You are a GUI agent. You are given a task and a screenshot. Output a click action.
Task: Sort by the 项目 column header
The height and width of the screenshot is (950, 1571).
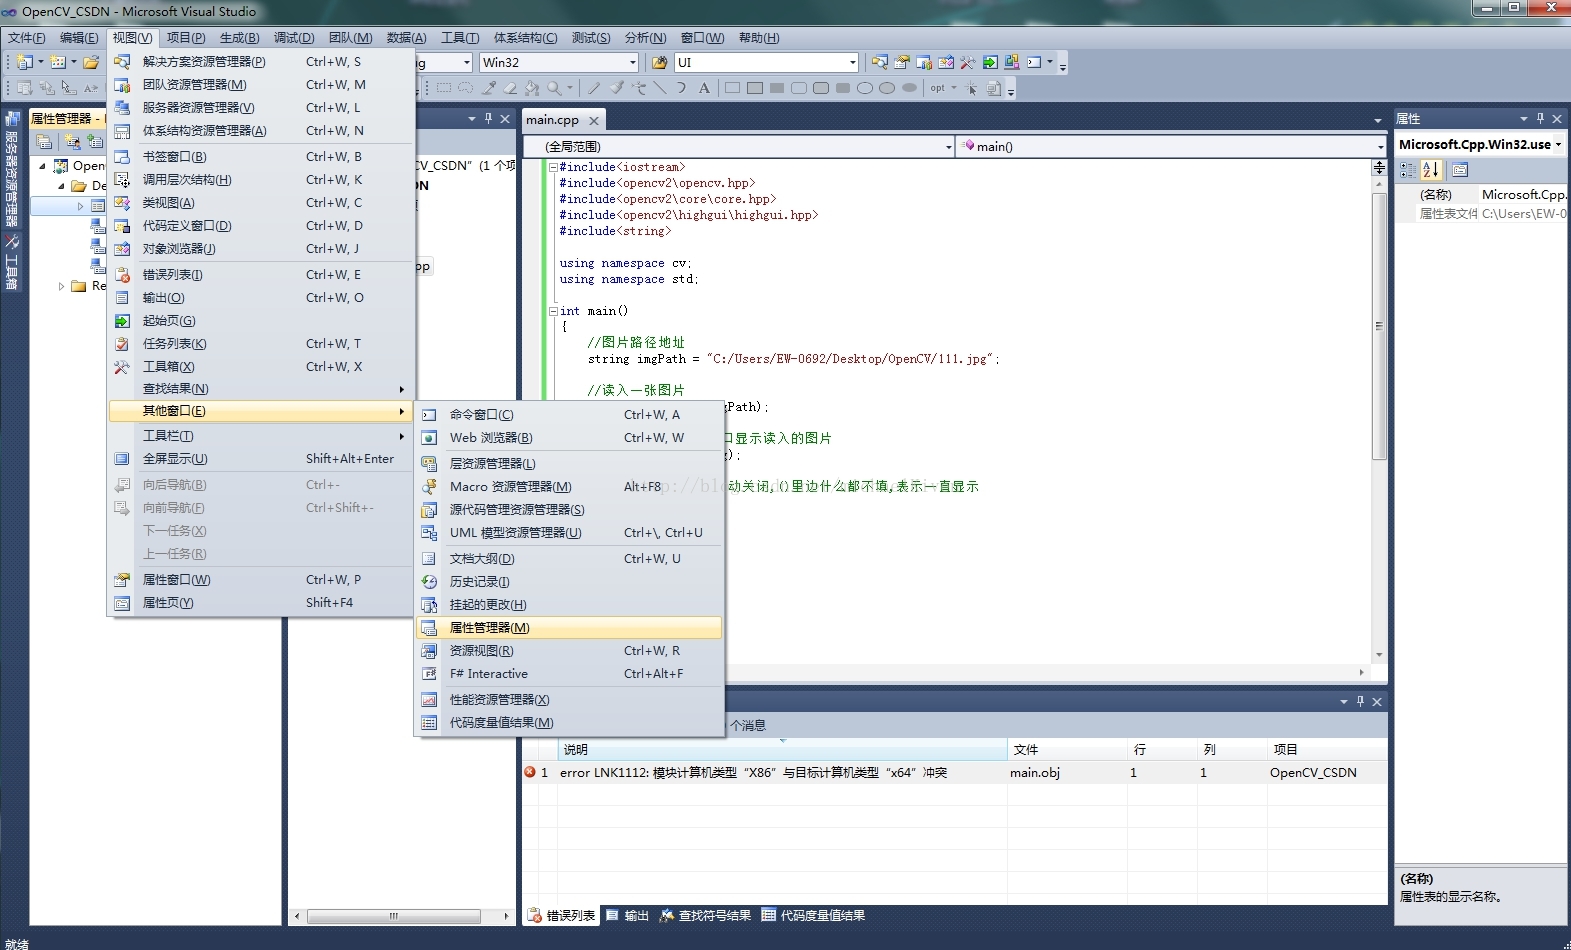click(x=1327, y=749)
